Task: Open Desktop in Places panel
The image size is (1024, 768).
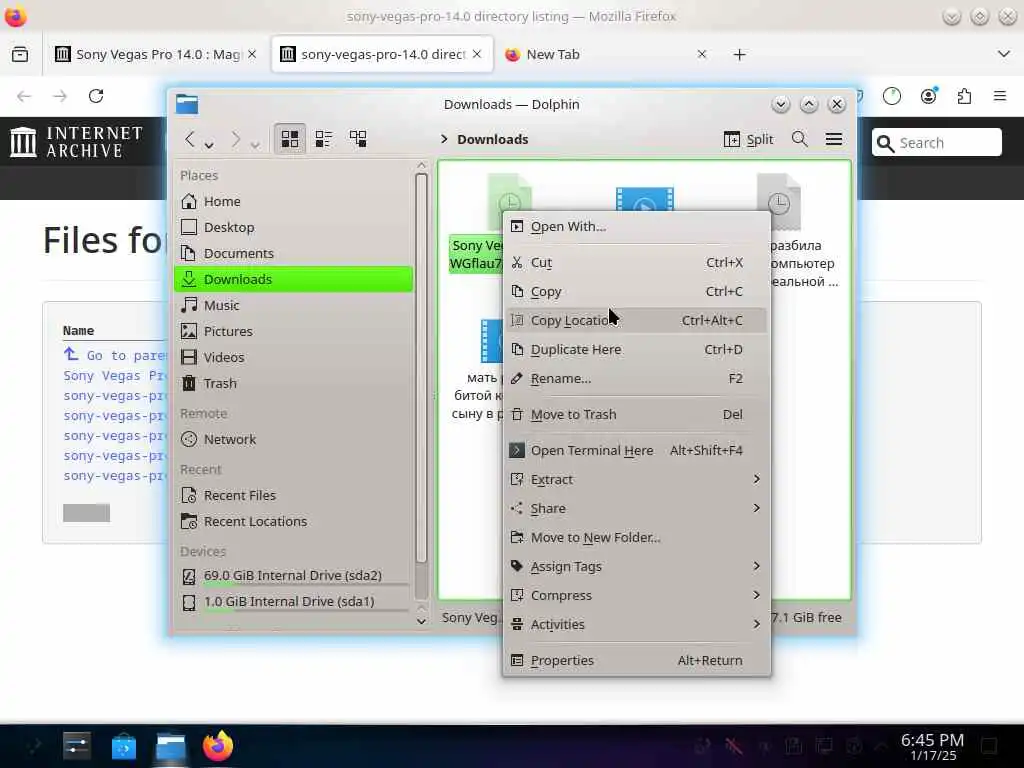Action: [x=294, y=227]
